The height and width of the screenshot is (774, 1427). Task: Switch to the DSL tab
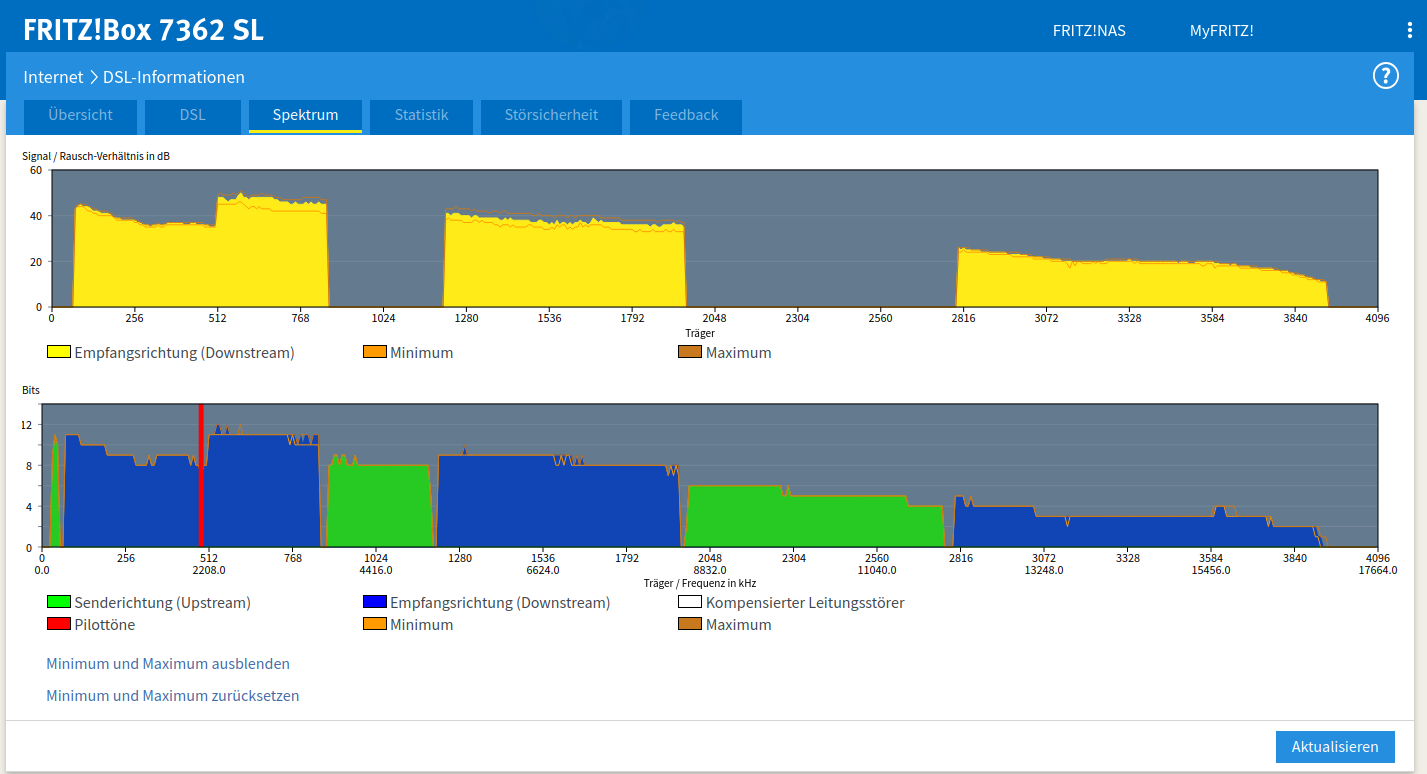193,115
